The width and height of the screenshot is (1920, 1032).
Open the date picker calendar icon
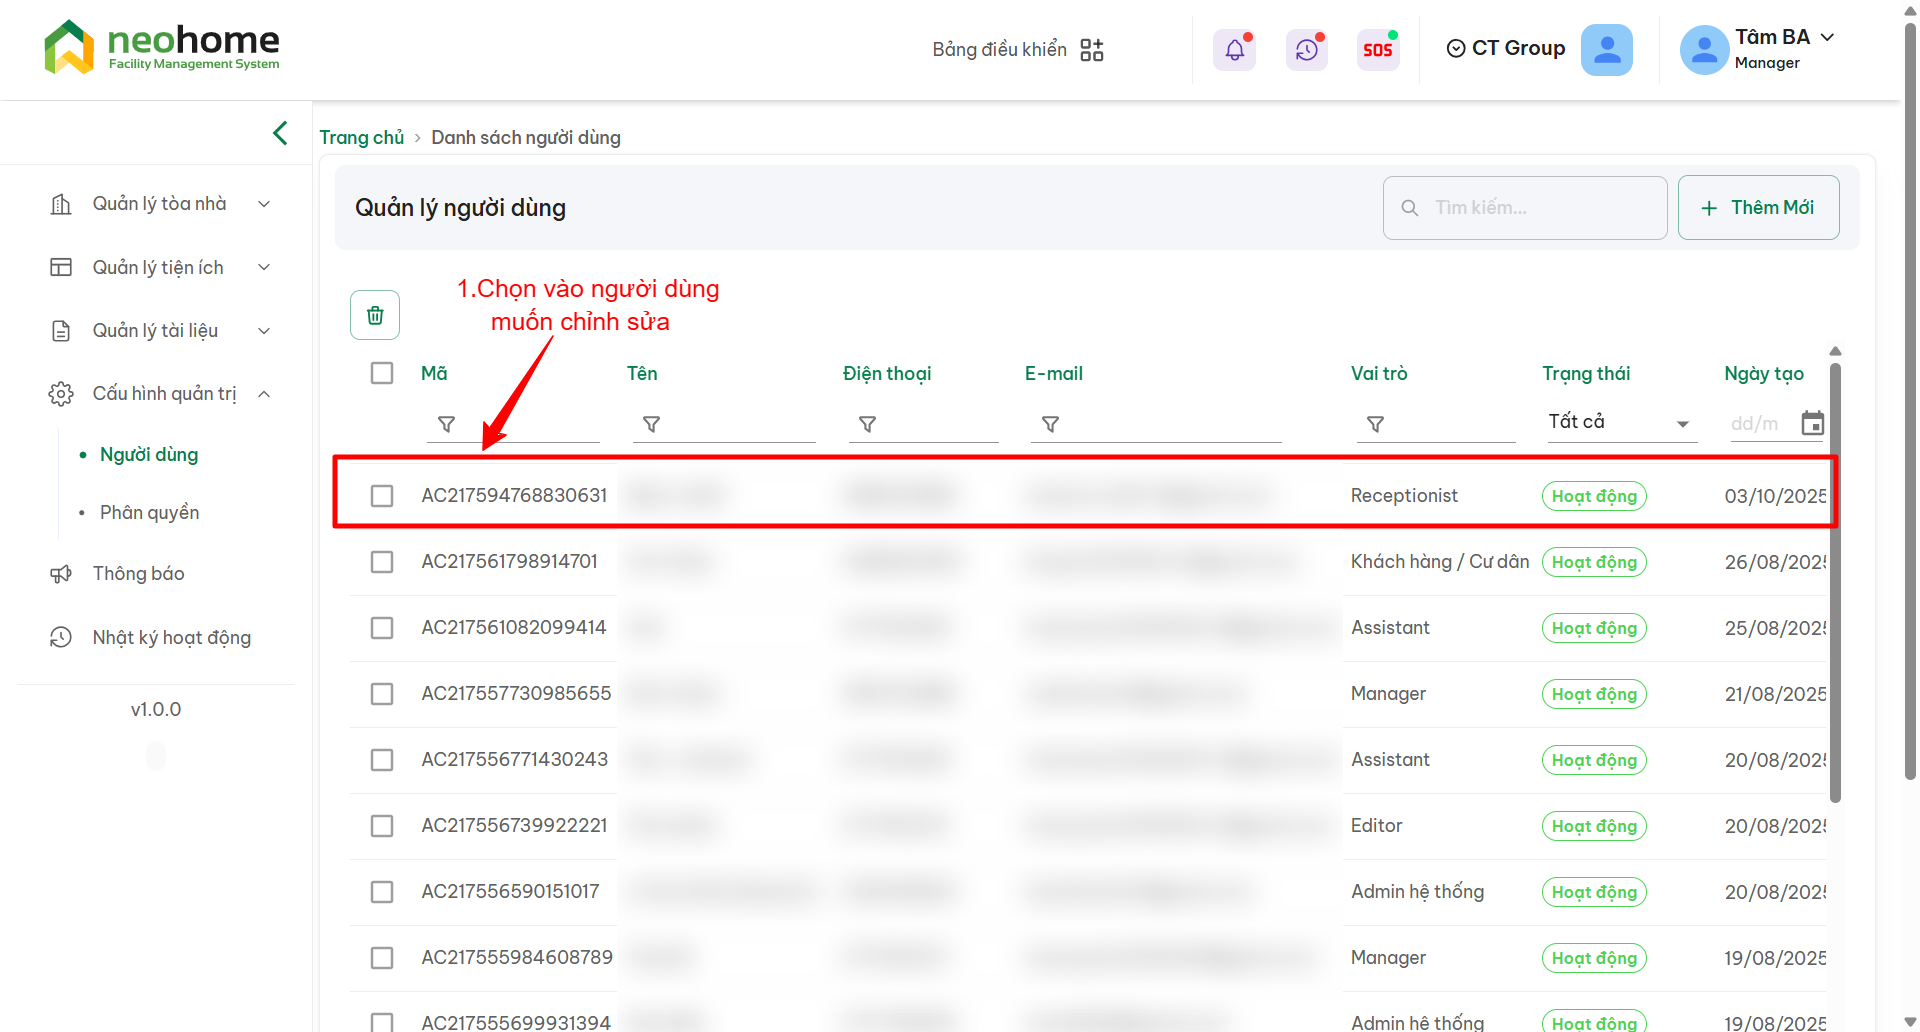click(1812, 424)
